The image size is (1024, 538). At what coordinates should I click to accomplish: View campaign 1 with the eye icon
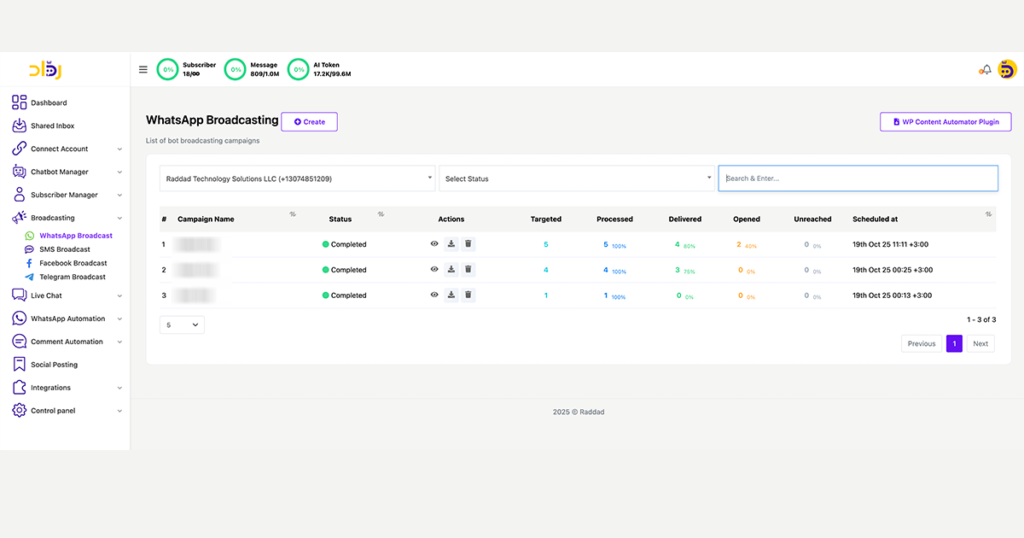click(434, 244)
